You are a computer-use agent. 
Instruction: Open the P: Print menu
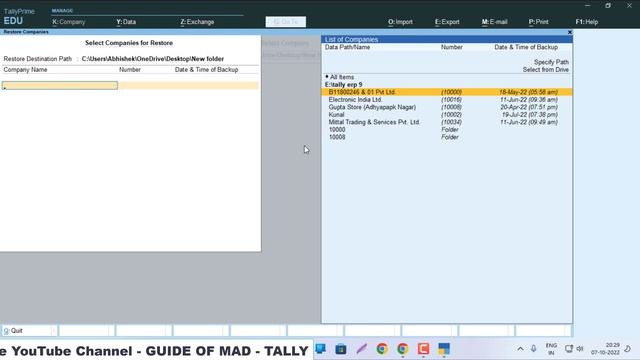(x=538, y=22)
